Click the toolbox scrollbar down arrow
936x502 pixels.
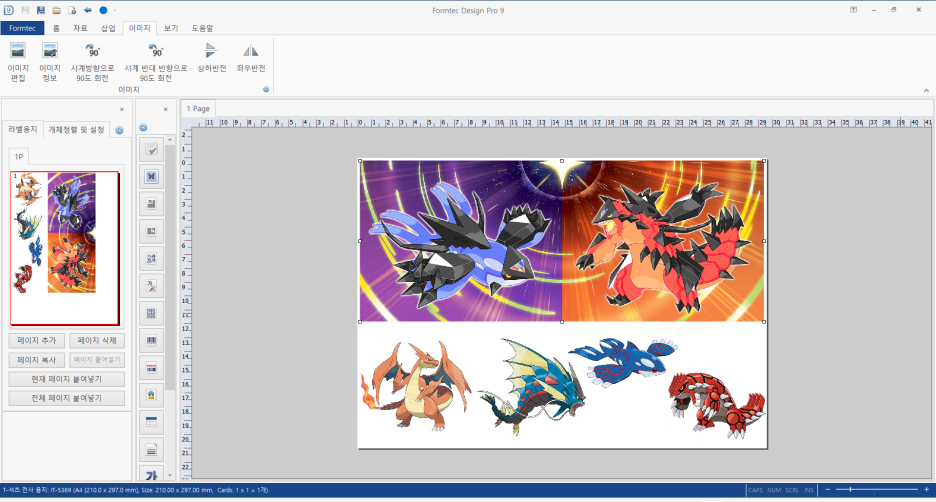(x=170, y=475)
